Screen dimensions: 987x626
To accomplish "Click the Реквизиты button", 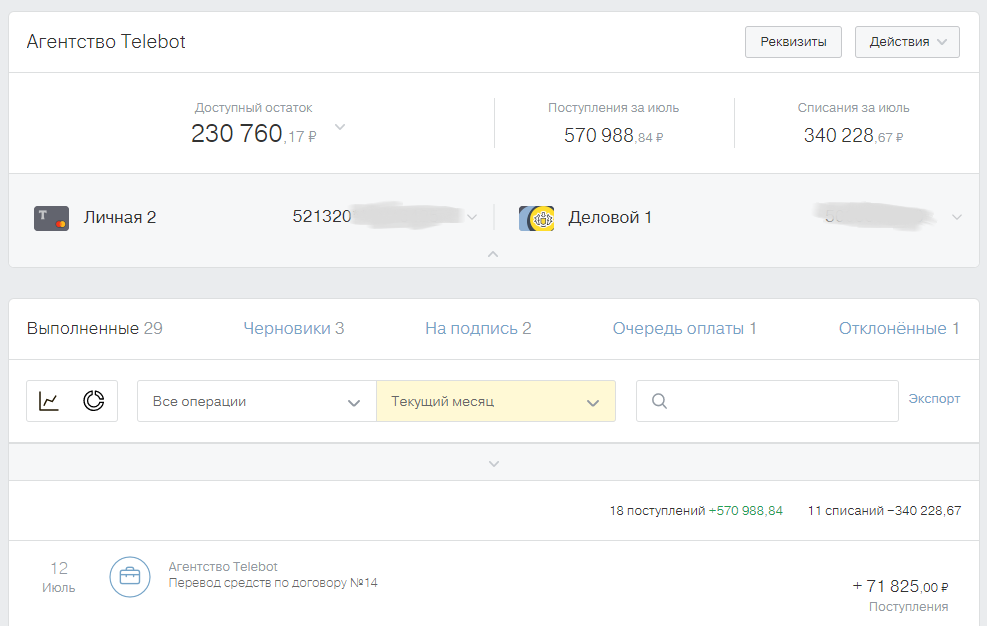I will pyautogui.click(x=793, y=42).
